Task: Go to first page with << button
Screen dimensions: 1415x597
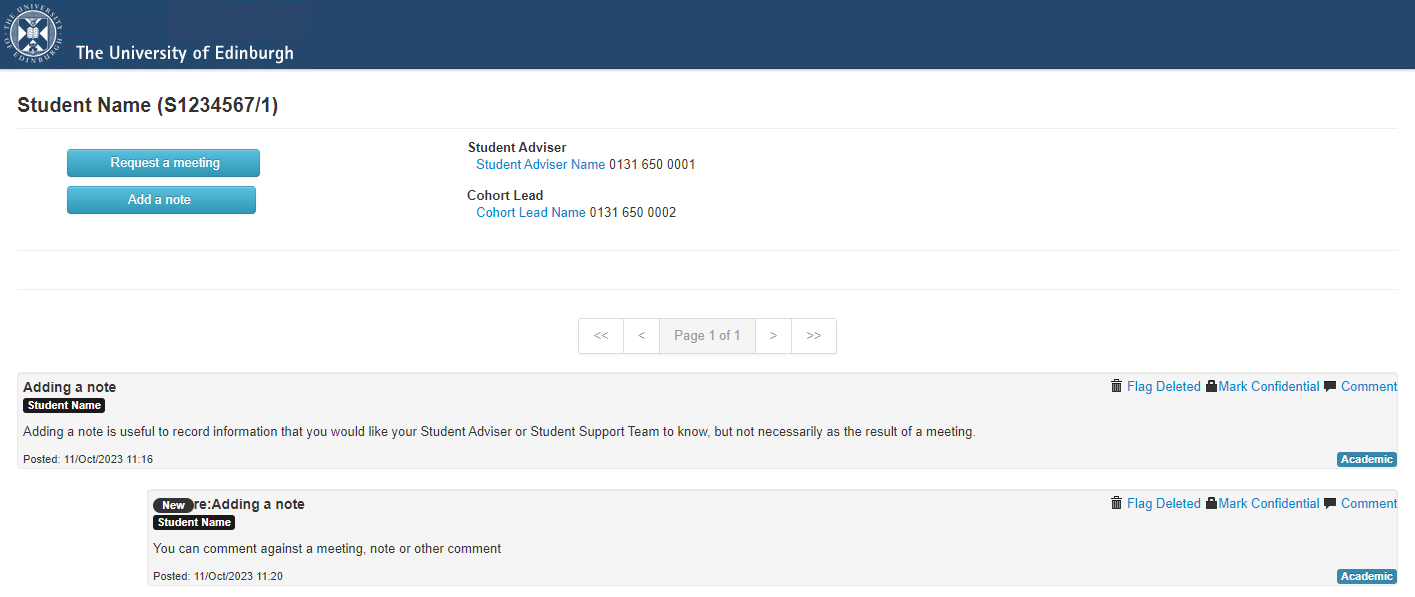Action: pyautogui.click(x=601, y=336)
